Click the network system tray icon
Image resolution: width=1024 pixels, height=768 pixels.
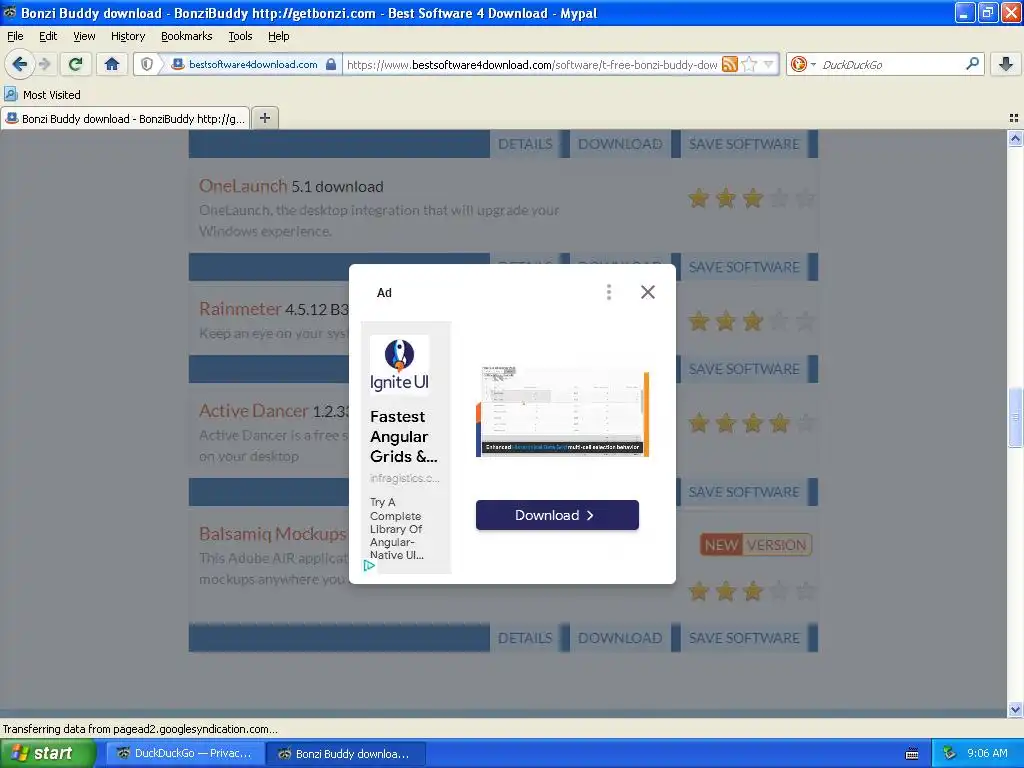click(949, 754)
